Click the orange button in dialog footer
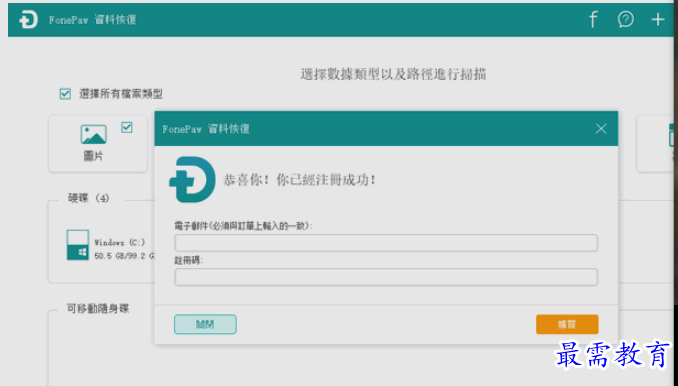Screen dimensions: 678x386 (x=567, y=324)
